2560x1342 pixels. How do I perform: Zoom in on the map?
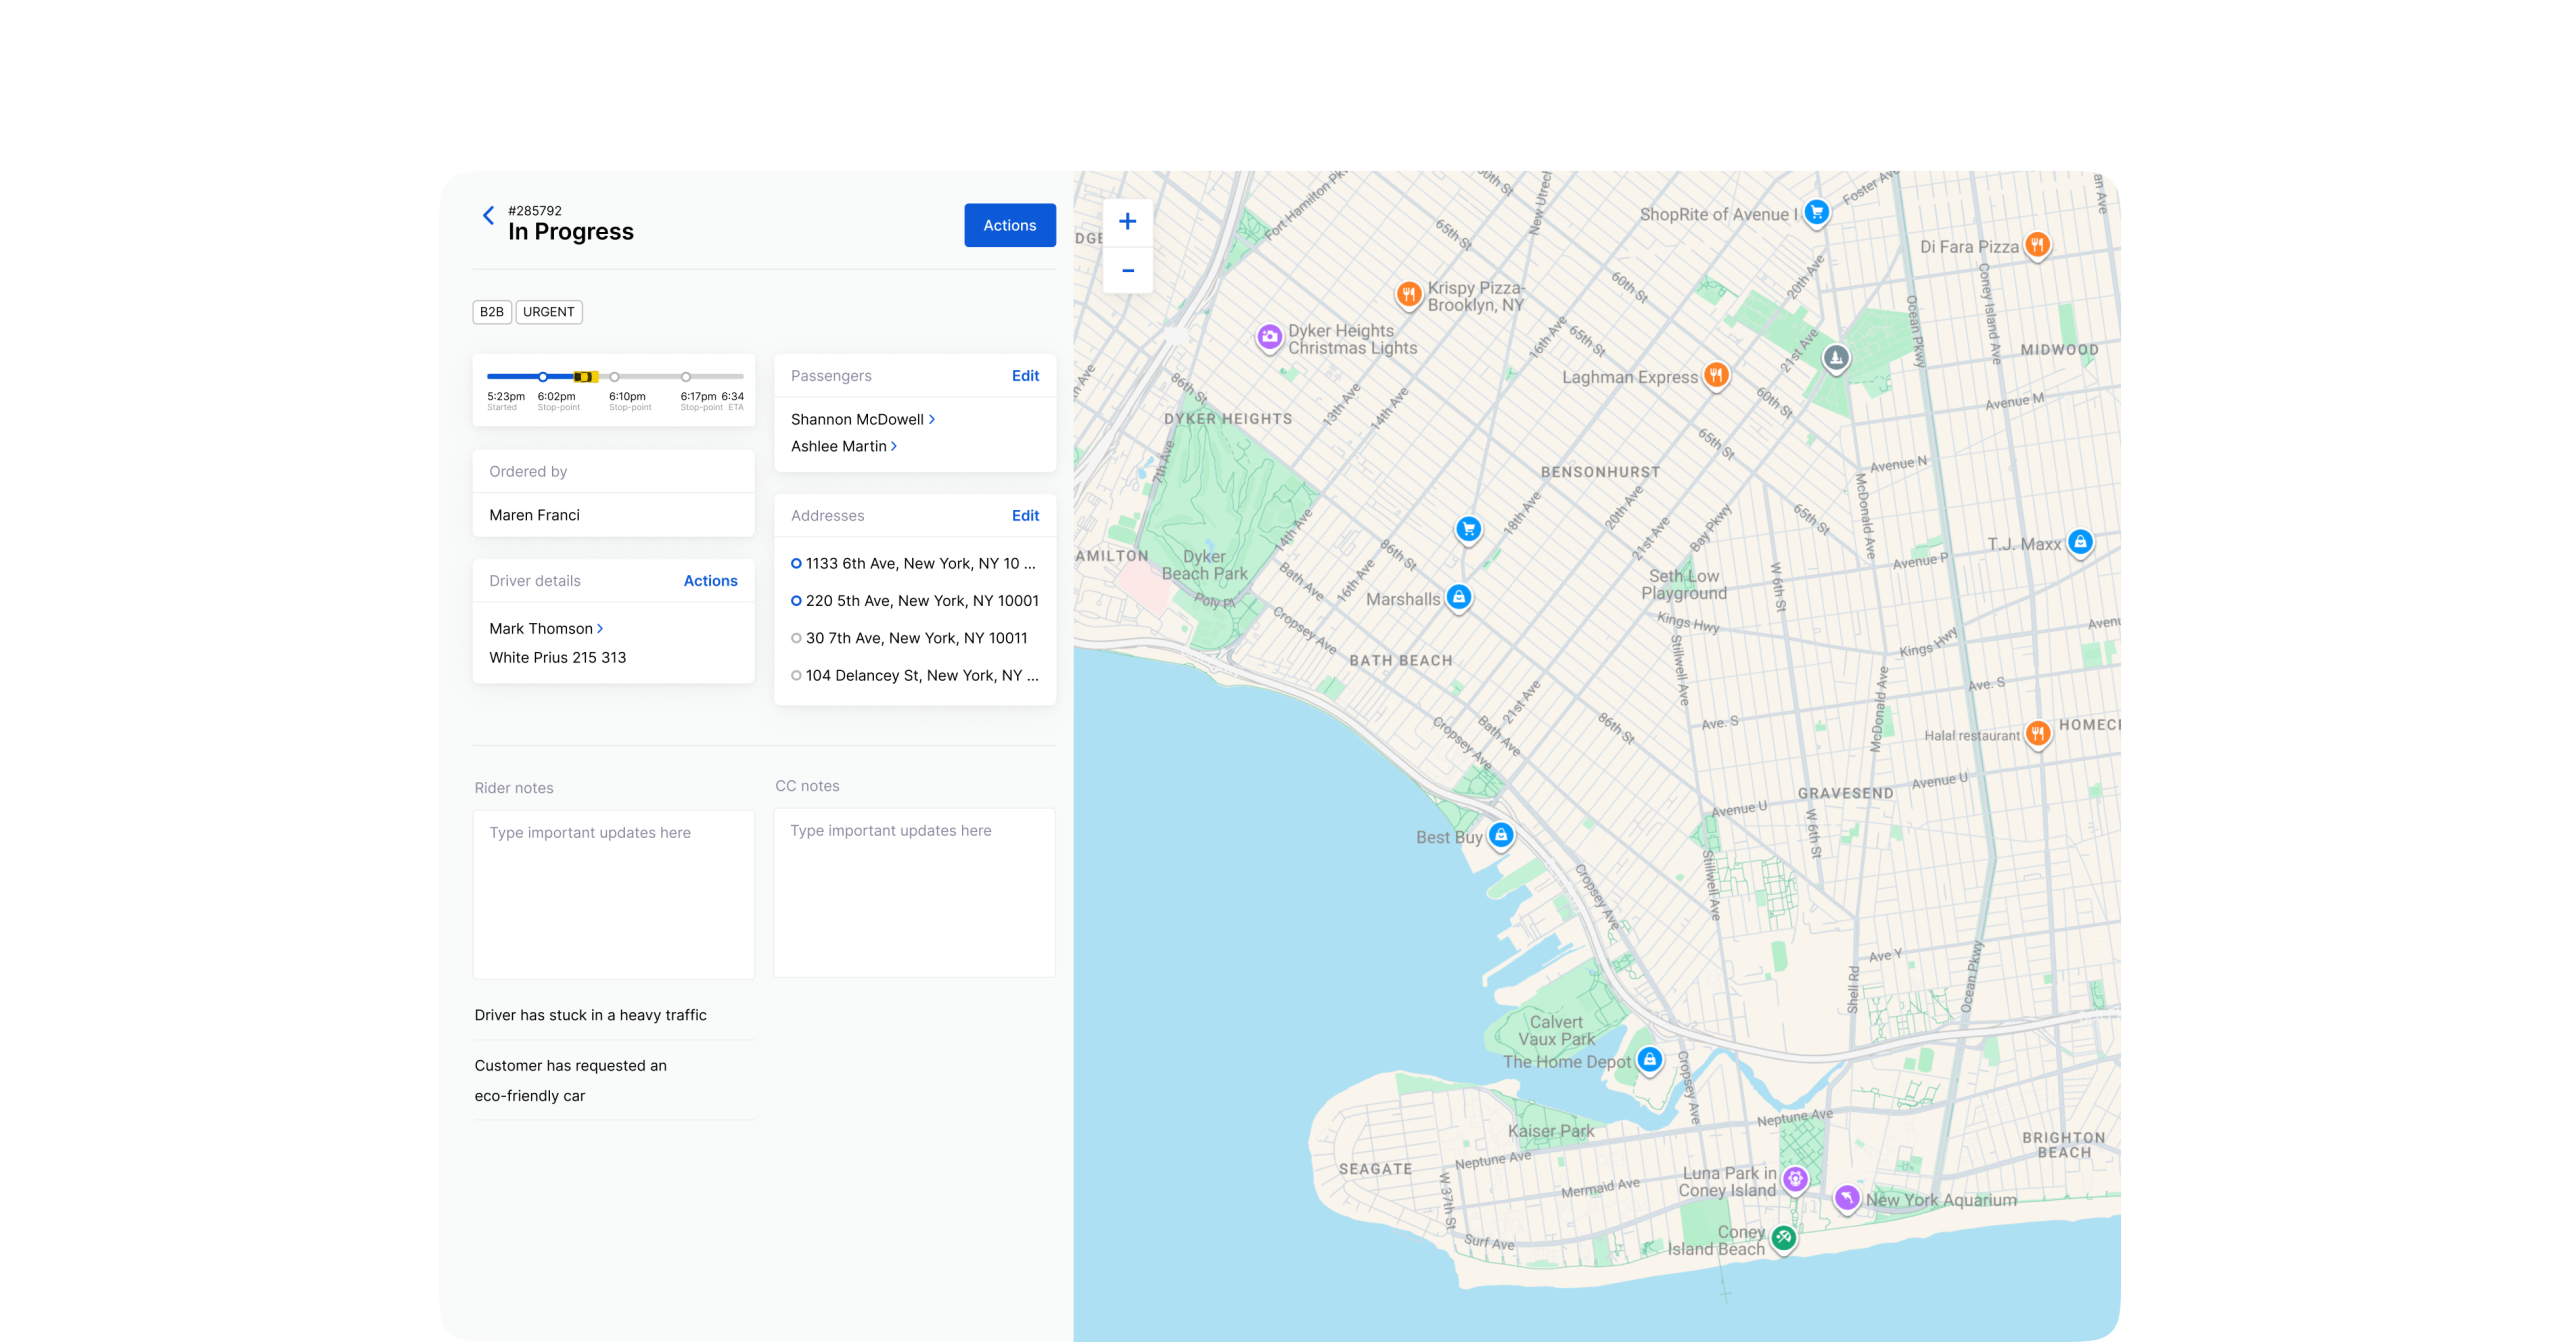tap(1127, 221)
